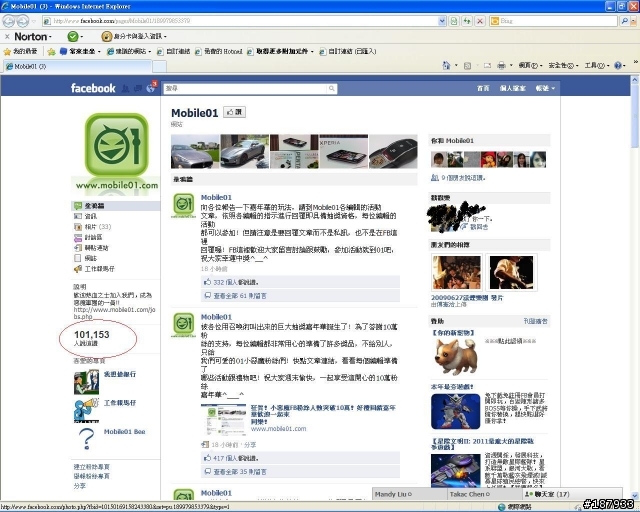This screenshot has height=512, width=640.
Task: Open 個人檔案 Profile in Facebook header
Action: (x=513, y=88)
